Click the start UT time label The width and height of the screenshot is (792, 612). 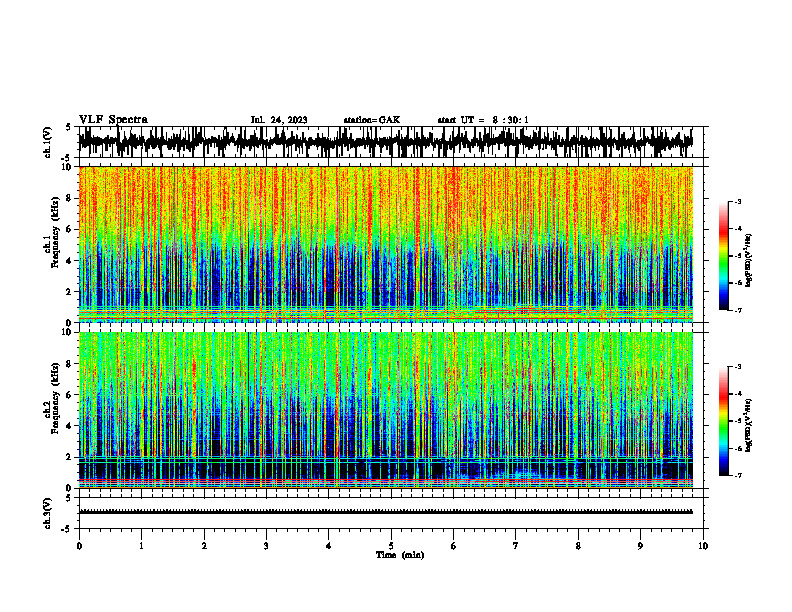483,120
